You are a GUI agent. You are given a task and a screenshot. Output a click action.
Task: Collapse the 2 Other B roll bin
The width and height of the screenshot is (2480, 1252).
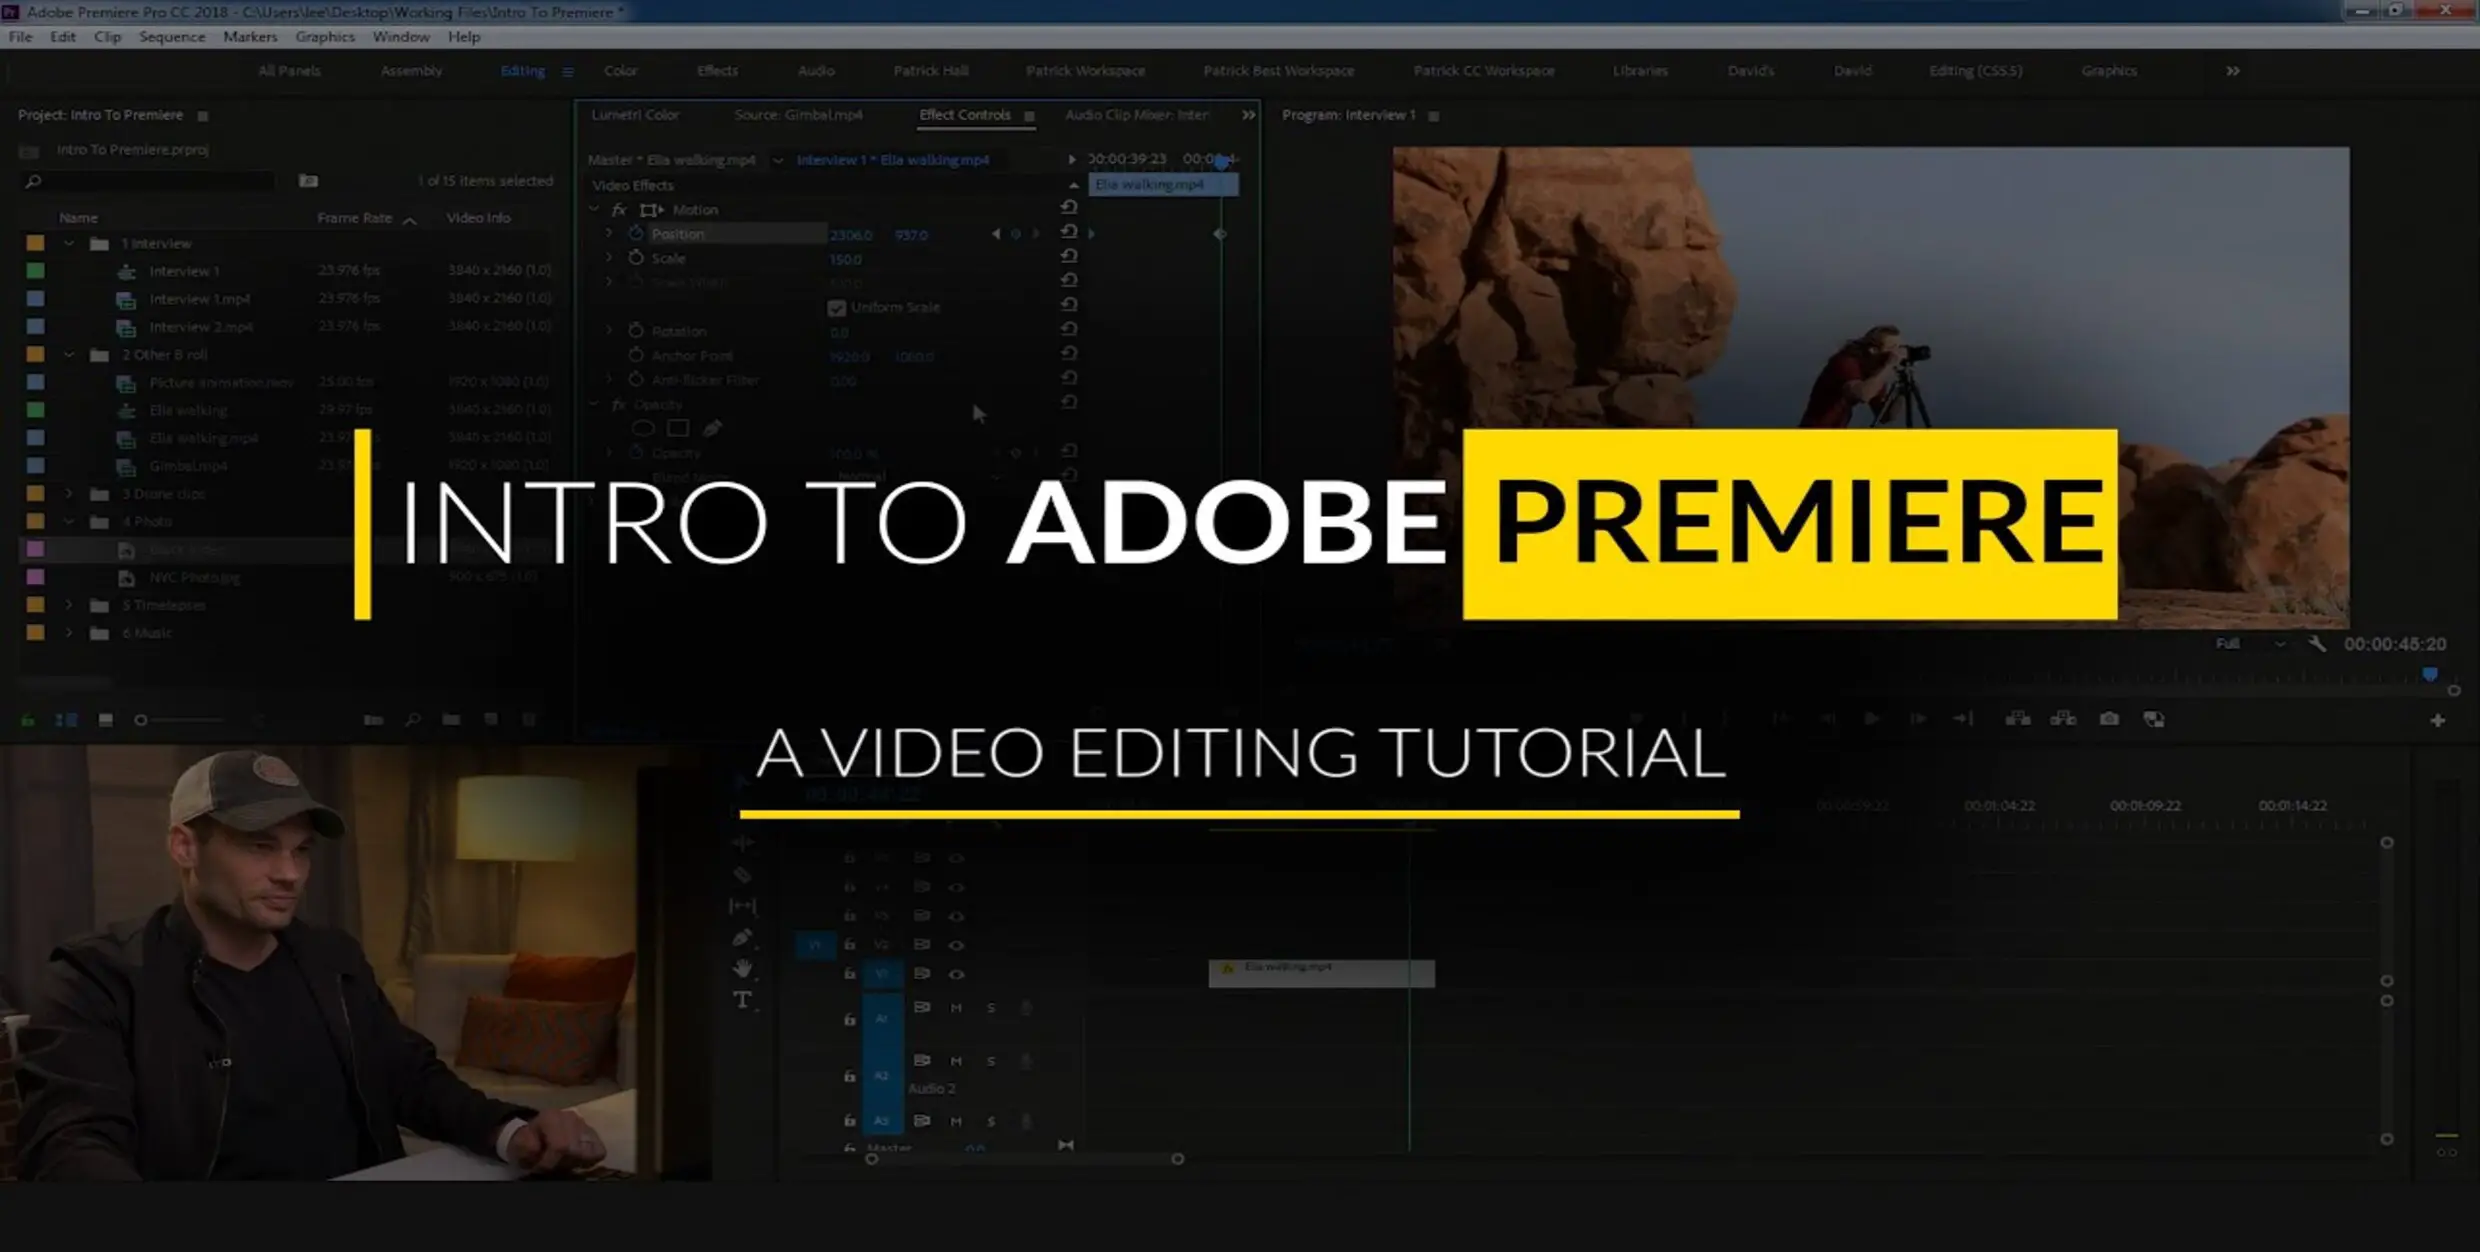click(x=69, y=354)
